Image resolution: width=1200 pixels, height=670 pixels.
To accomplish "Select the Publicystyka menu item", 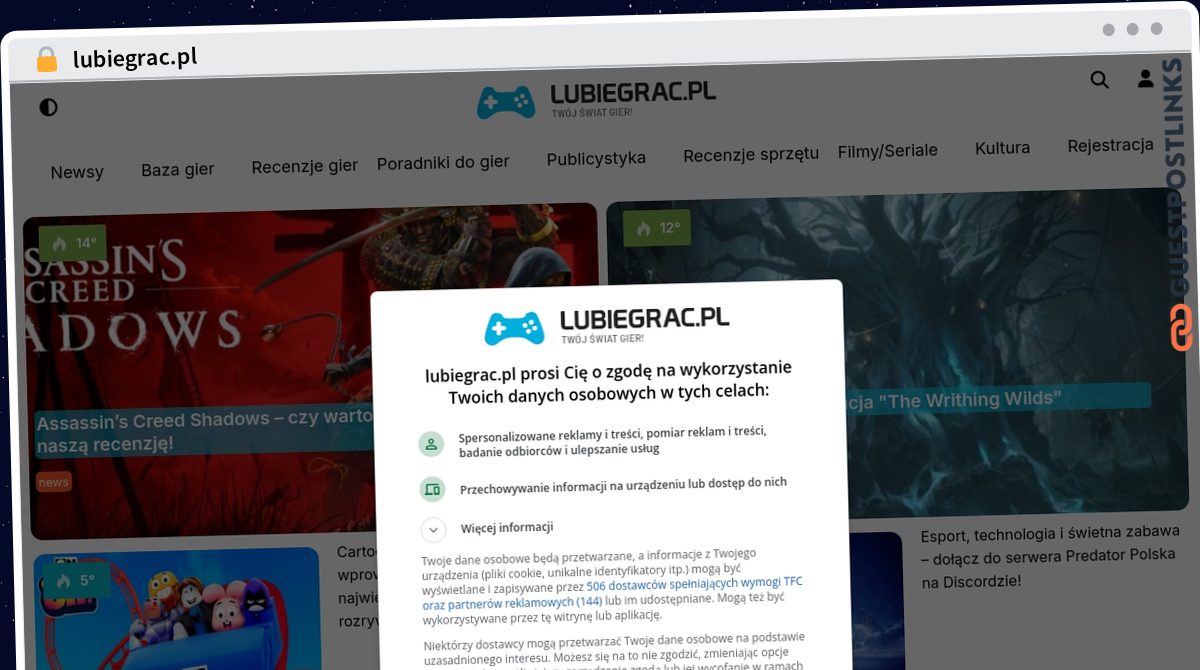I will tap(596, 158).
